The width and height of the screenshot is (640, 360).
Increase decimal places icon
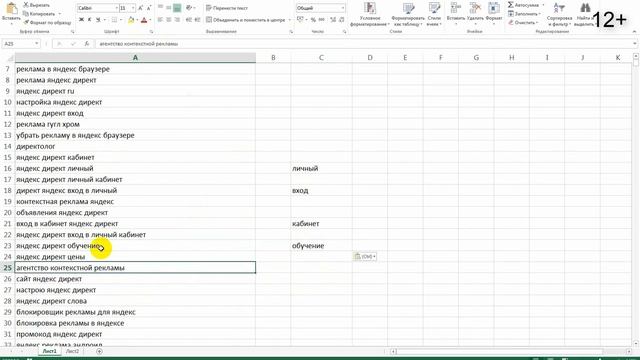333,20
